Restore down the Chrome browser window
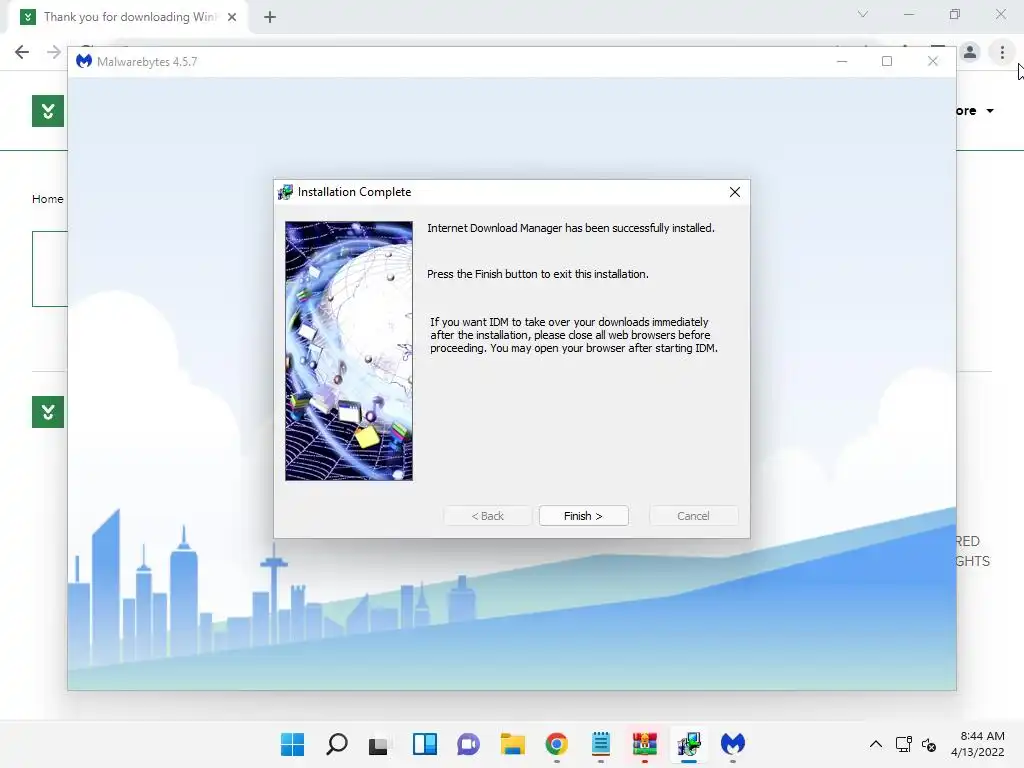The height and width of the screenshot is (768, 1024). tap(955, 14)
